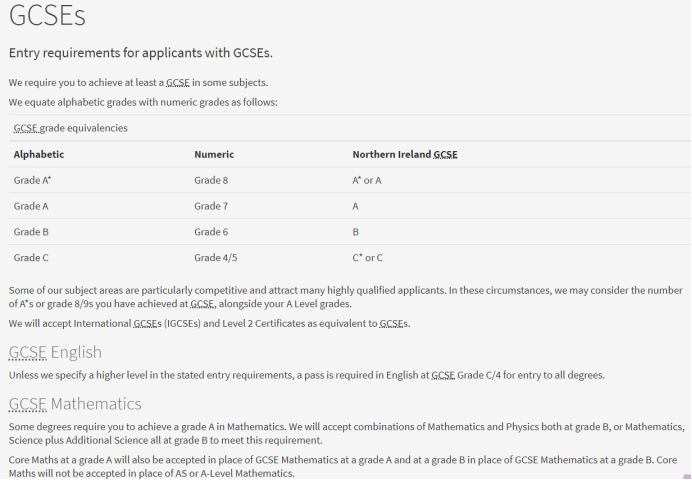Click the "Entry requirements for applicants with GCSEs" subheading
Viewport: 692px width, 480px height.
pos(140,53)
